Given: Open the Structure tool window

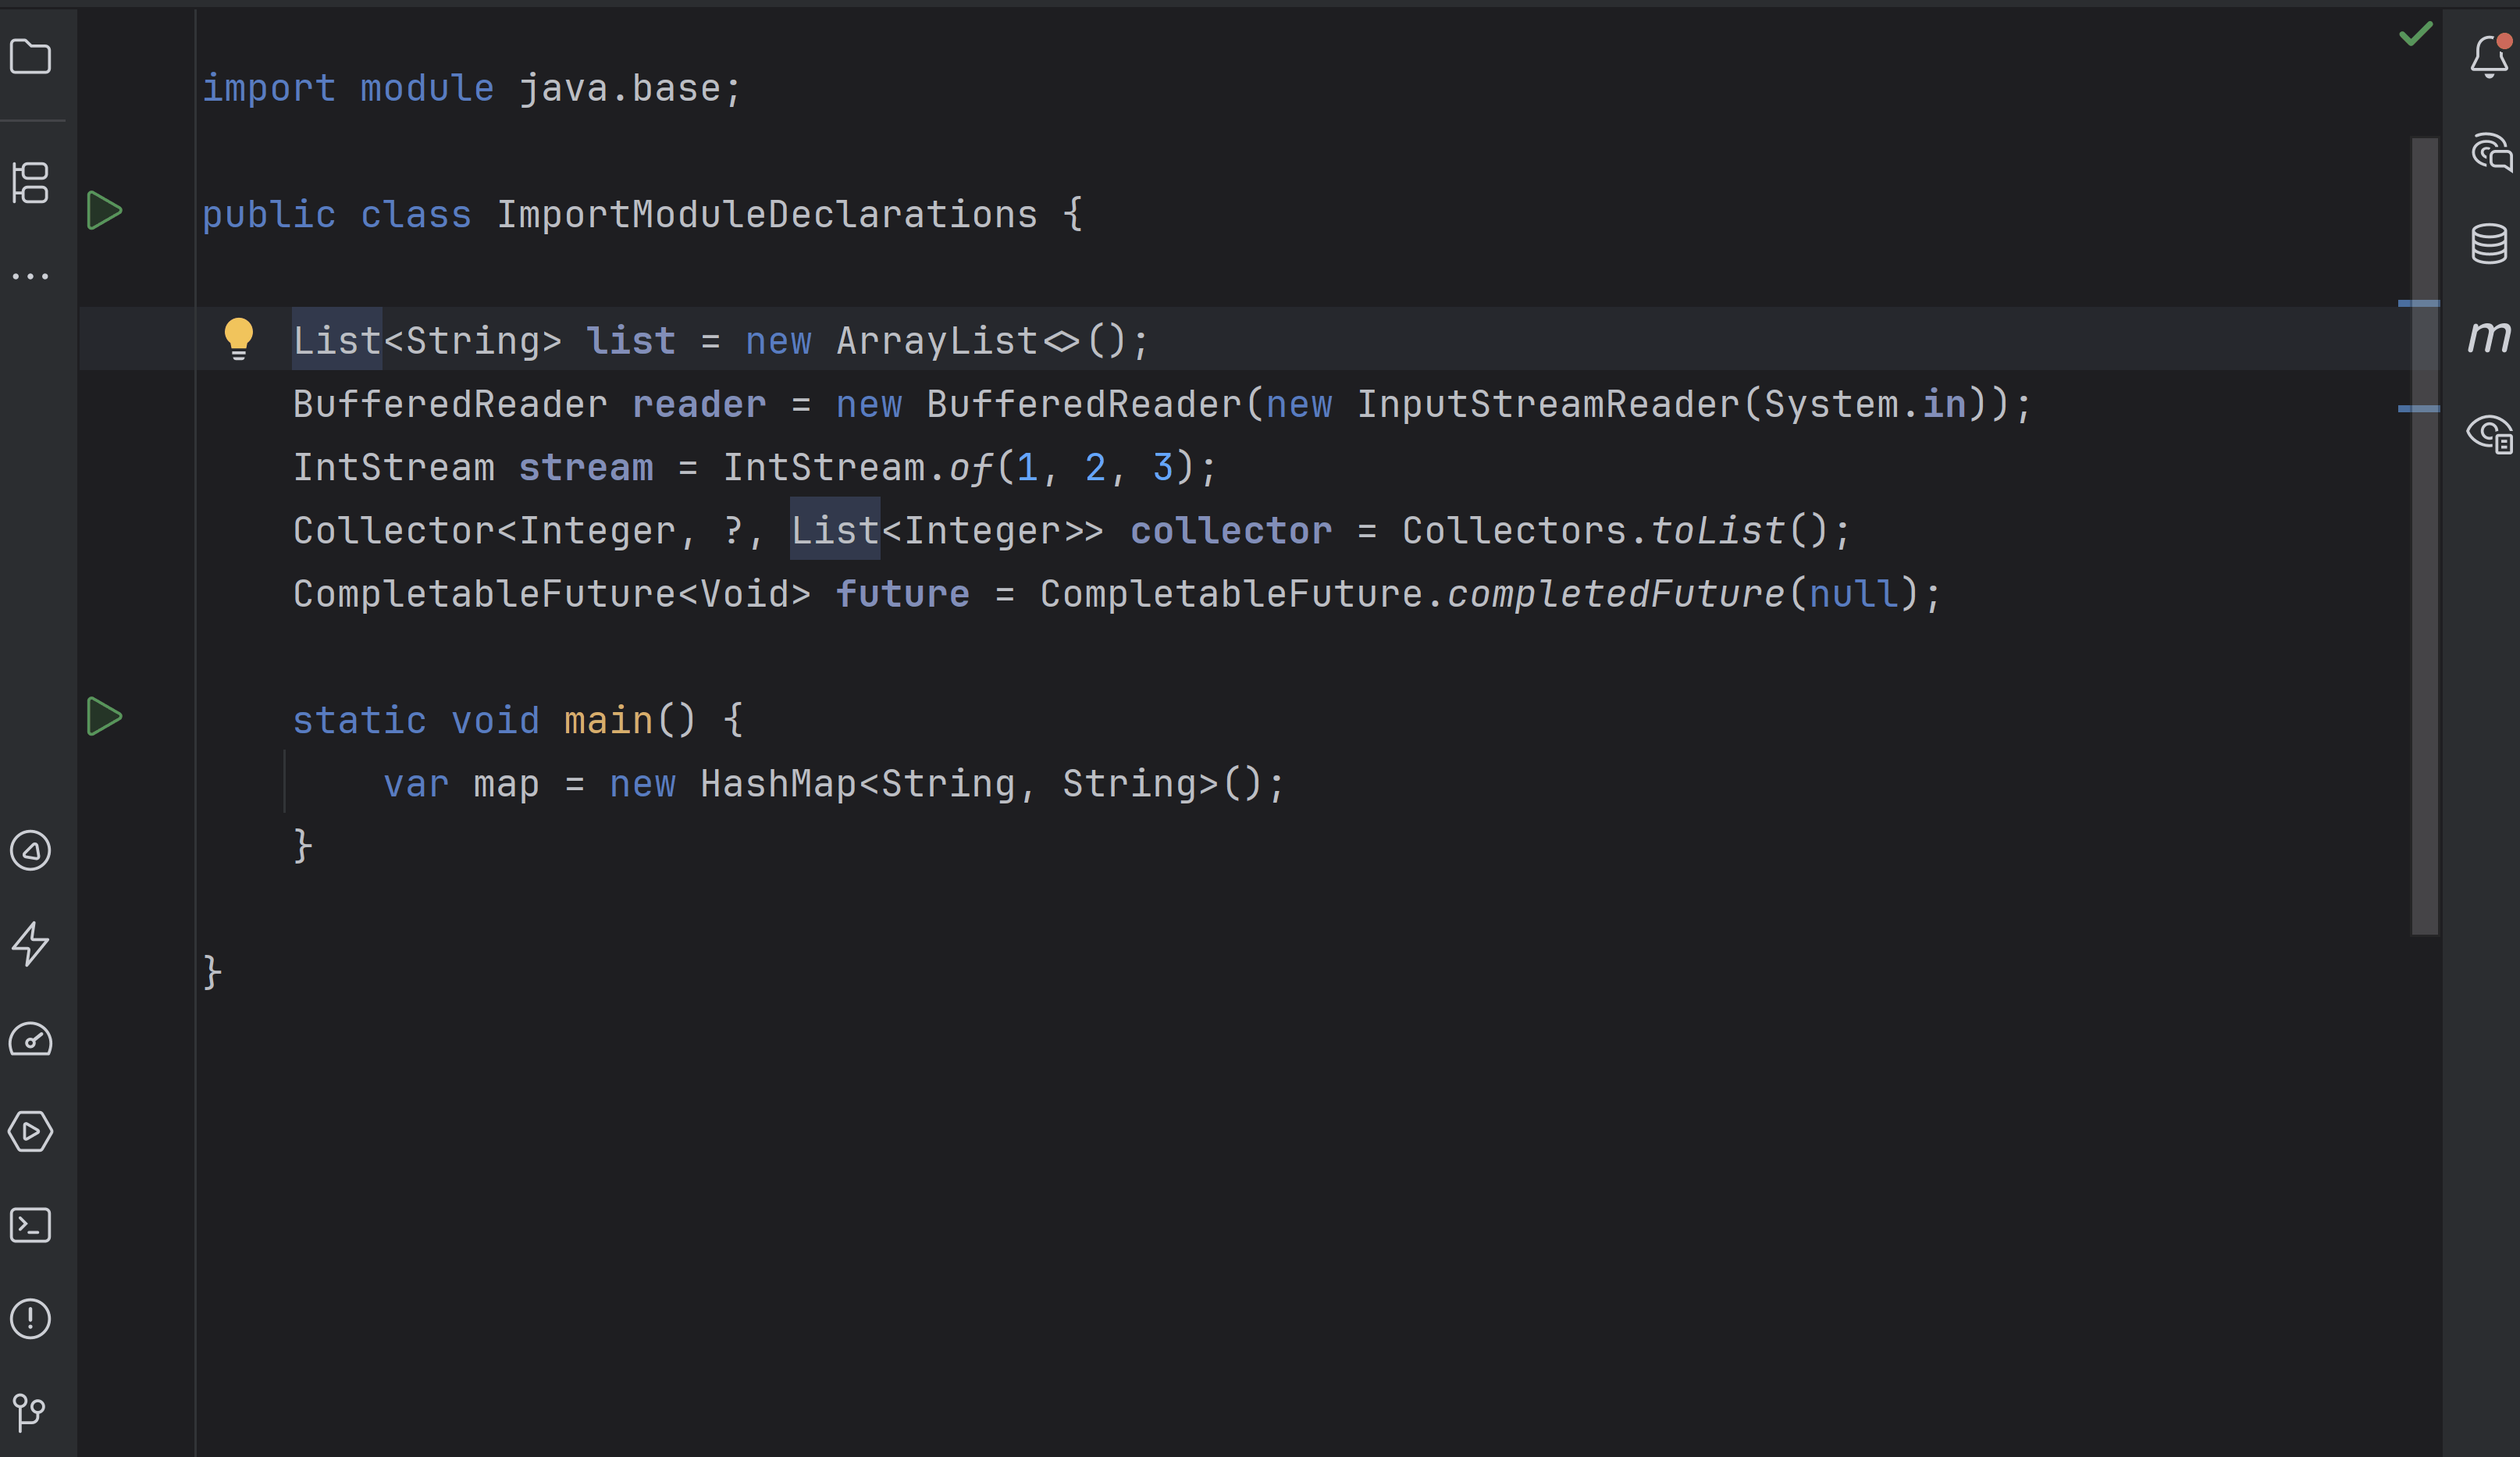Looking at the screenshot, I should click(x=30, y=182).
